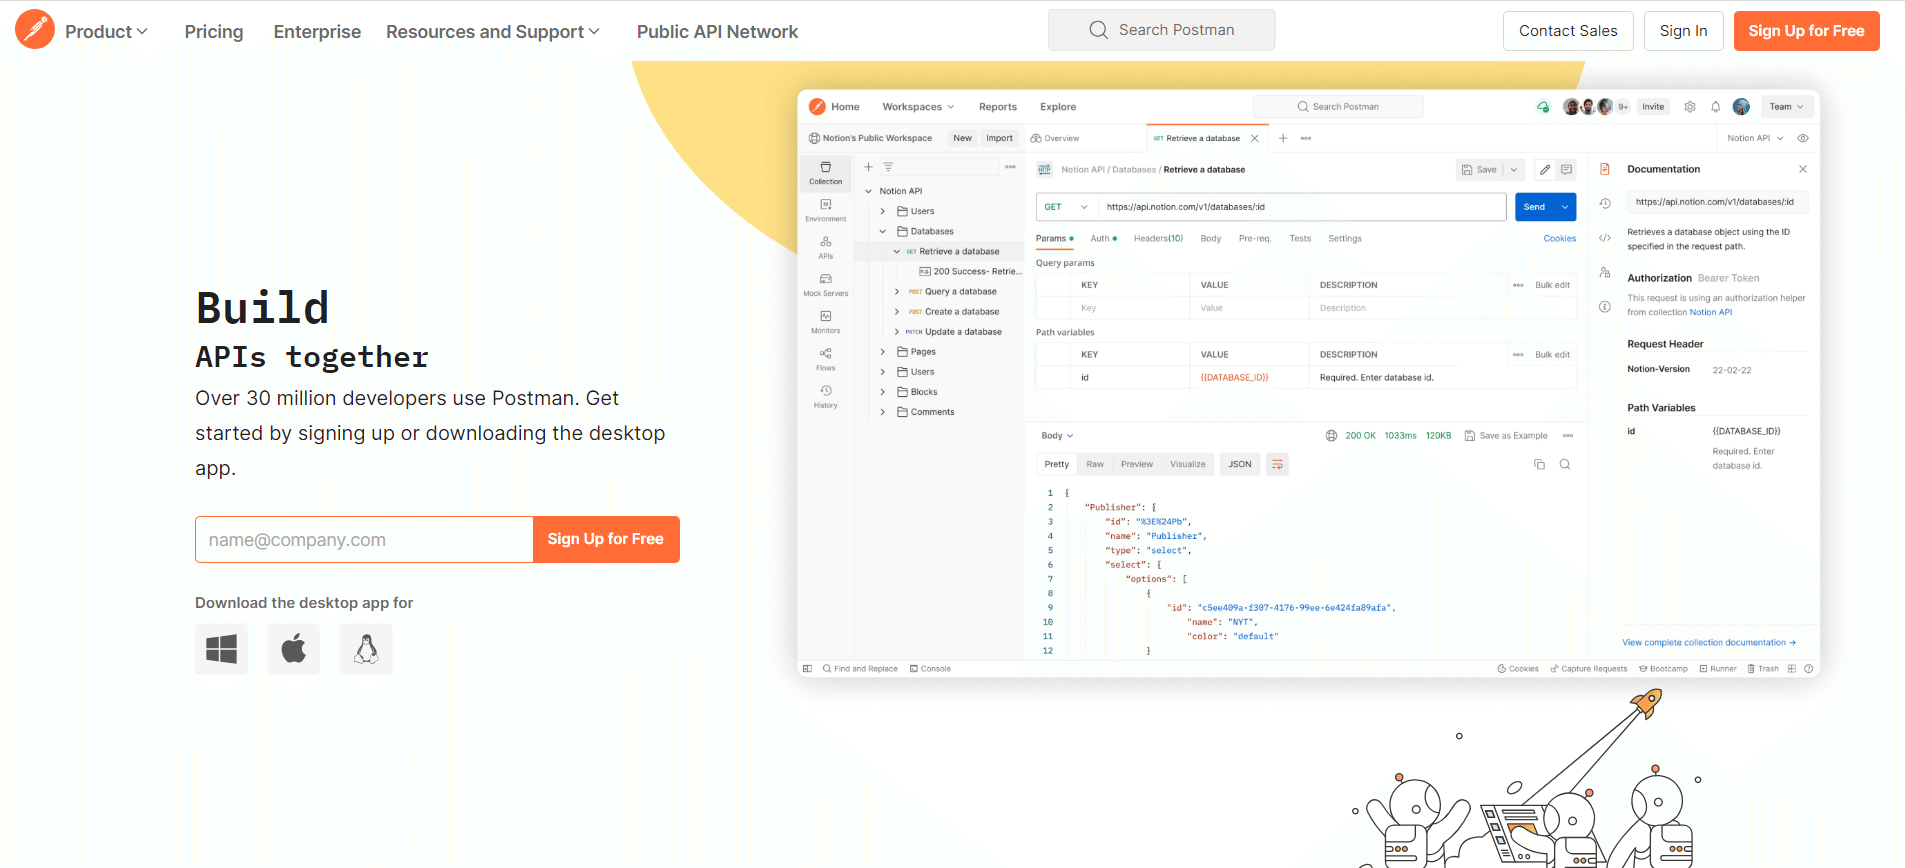The width and height of the screenshot is (1905, 868).
Task: Click the Trash item in status bar
Action: [1763, 669]
